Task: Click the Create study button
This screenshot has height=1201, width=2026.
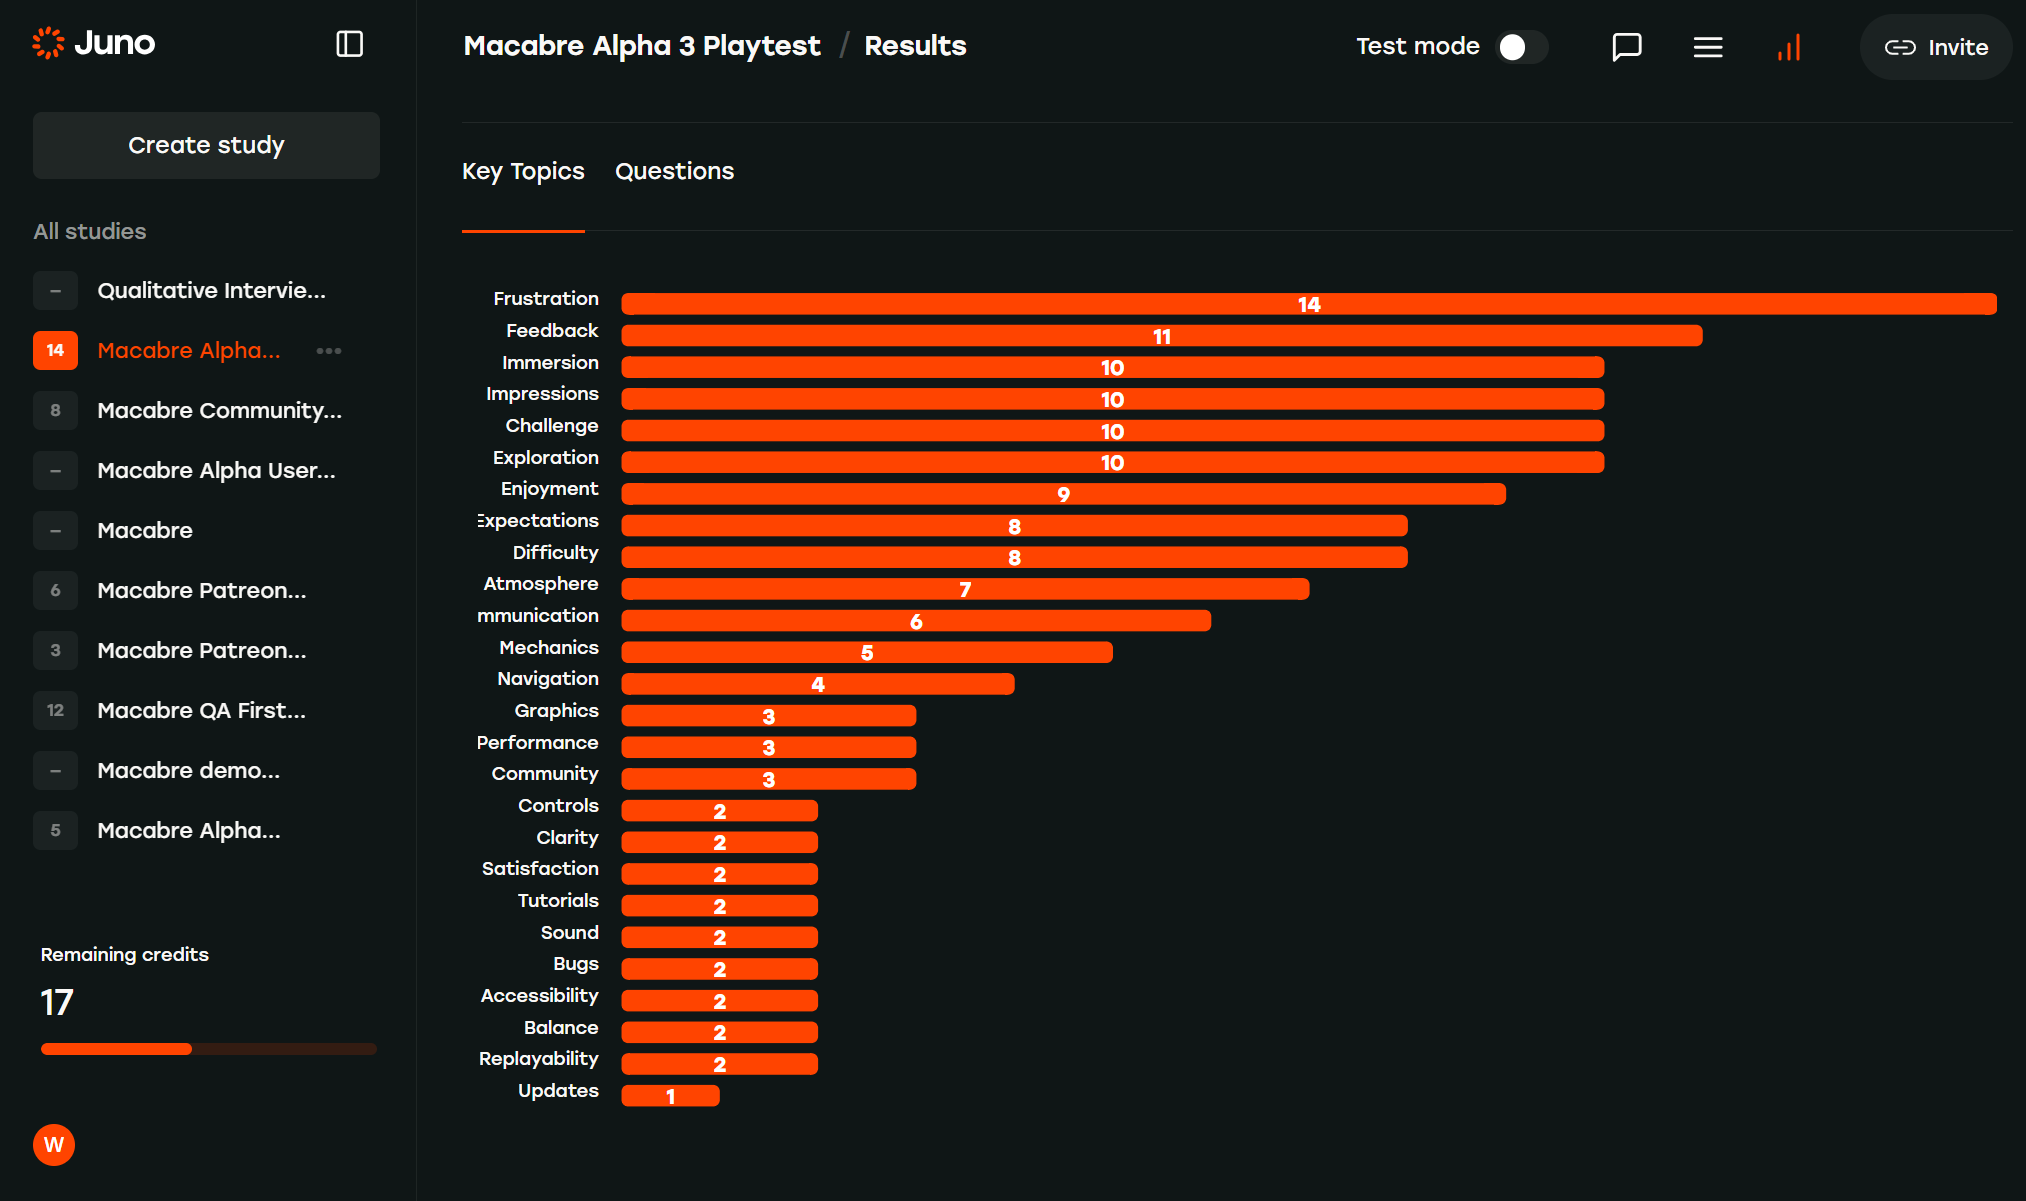Action: pos(206,145)
